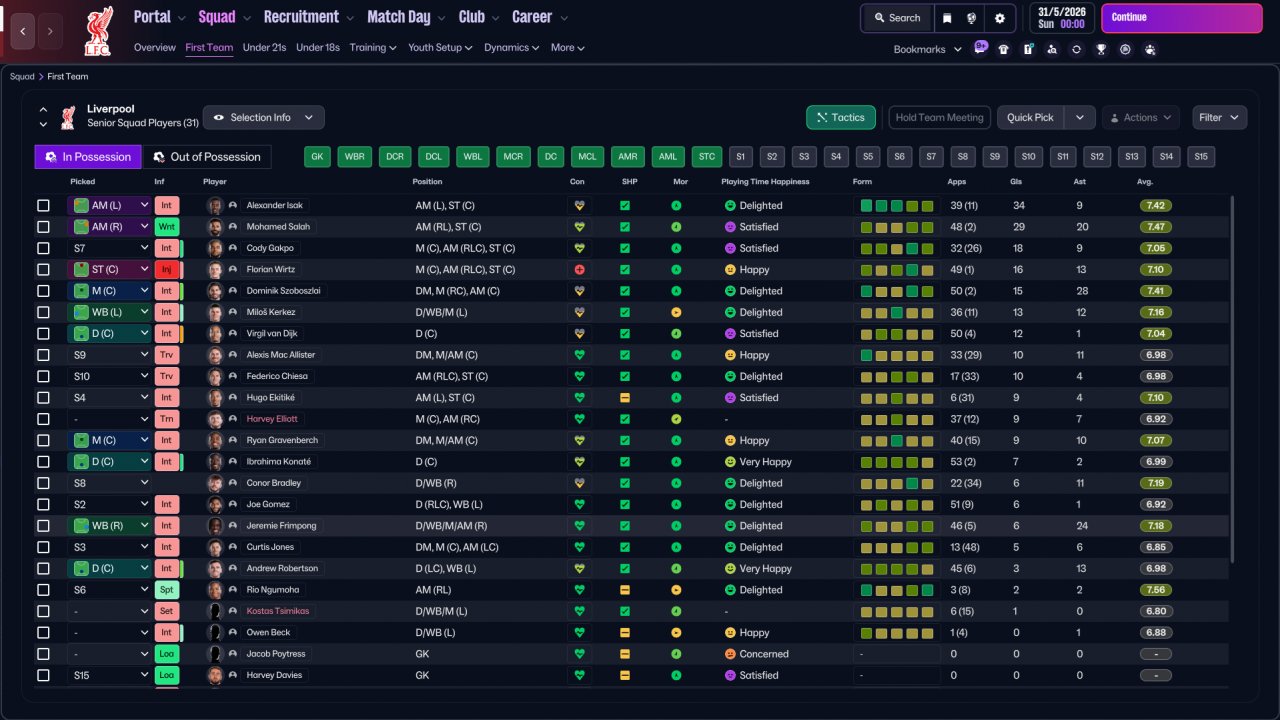This screenshot has height=720, width=1280.
Task: Open the Filter dropdown
Action: 1219,118
